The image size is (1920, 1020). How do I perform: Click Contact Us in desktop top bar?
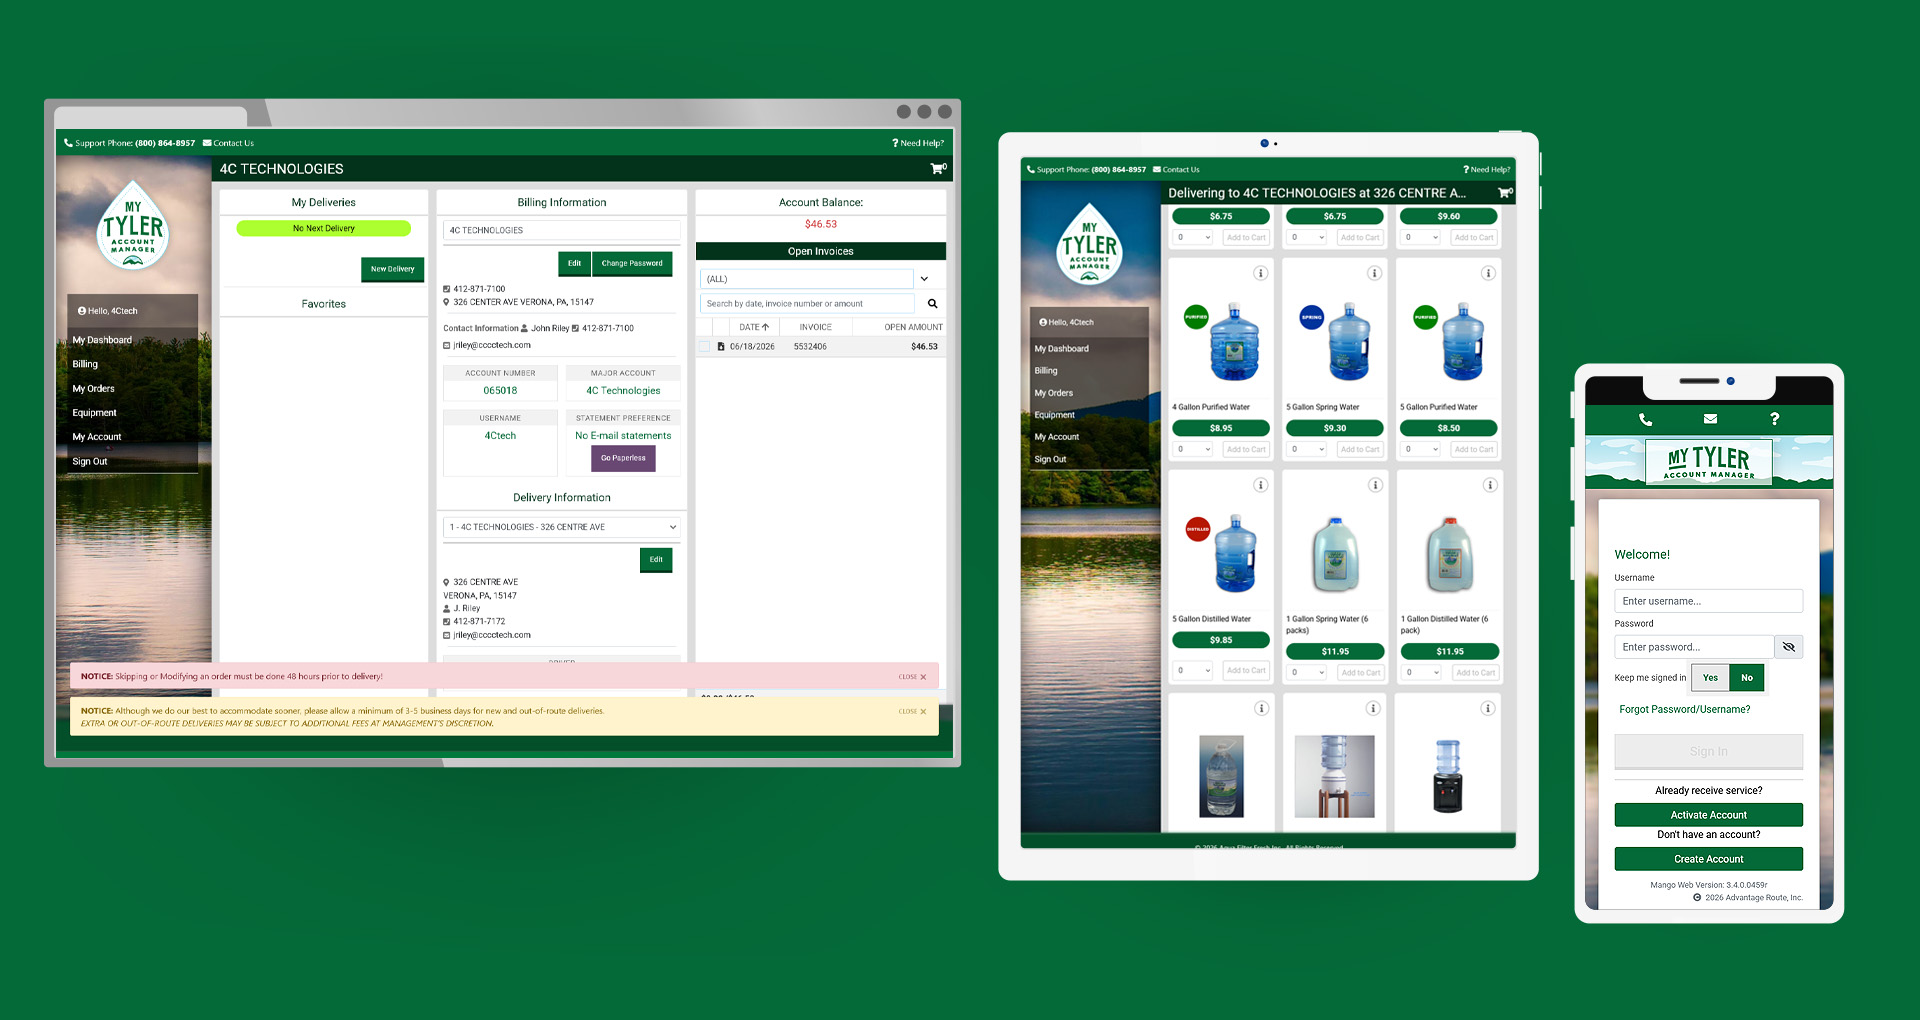[228, 143]
